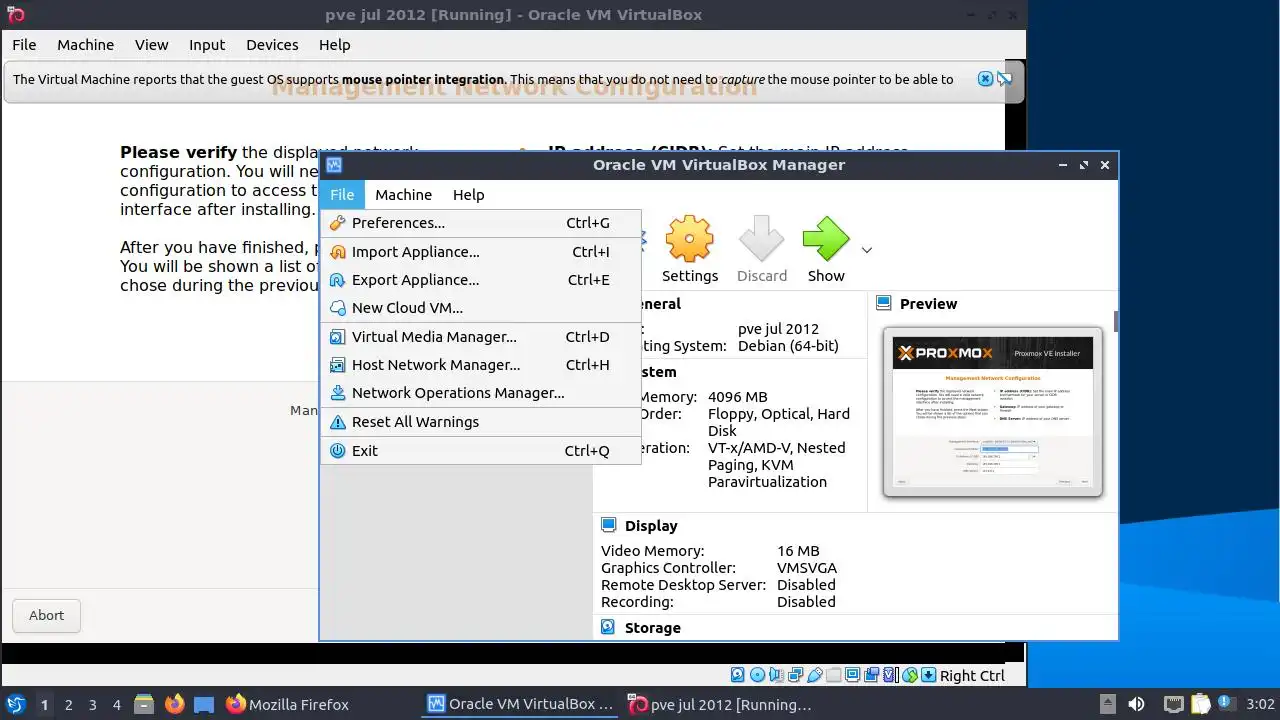The image size is (1280, 720).
Task: Click network status icon in VM bar
Action: pyautogui.click(x=795, y=675)
